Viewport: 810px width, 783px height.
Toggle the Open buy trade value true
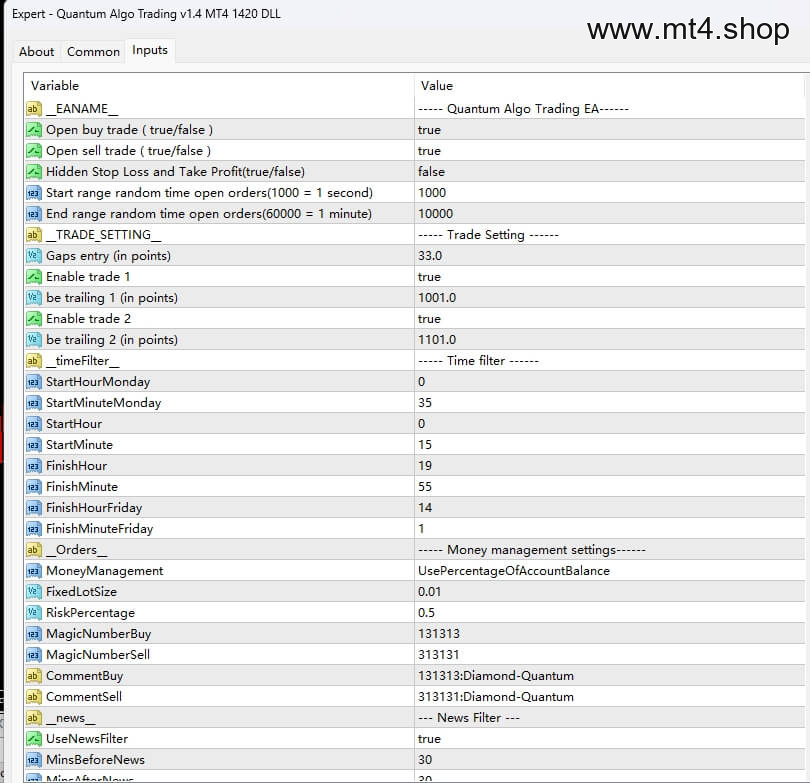429,130
